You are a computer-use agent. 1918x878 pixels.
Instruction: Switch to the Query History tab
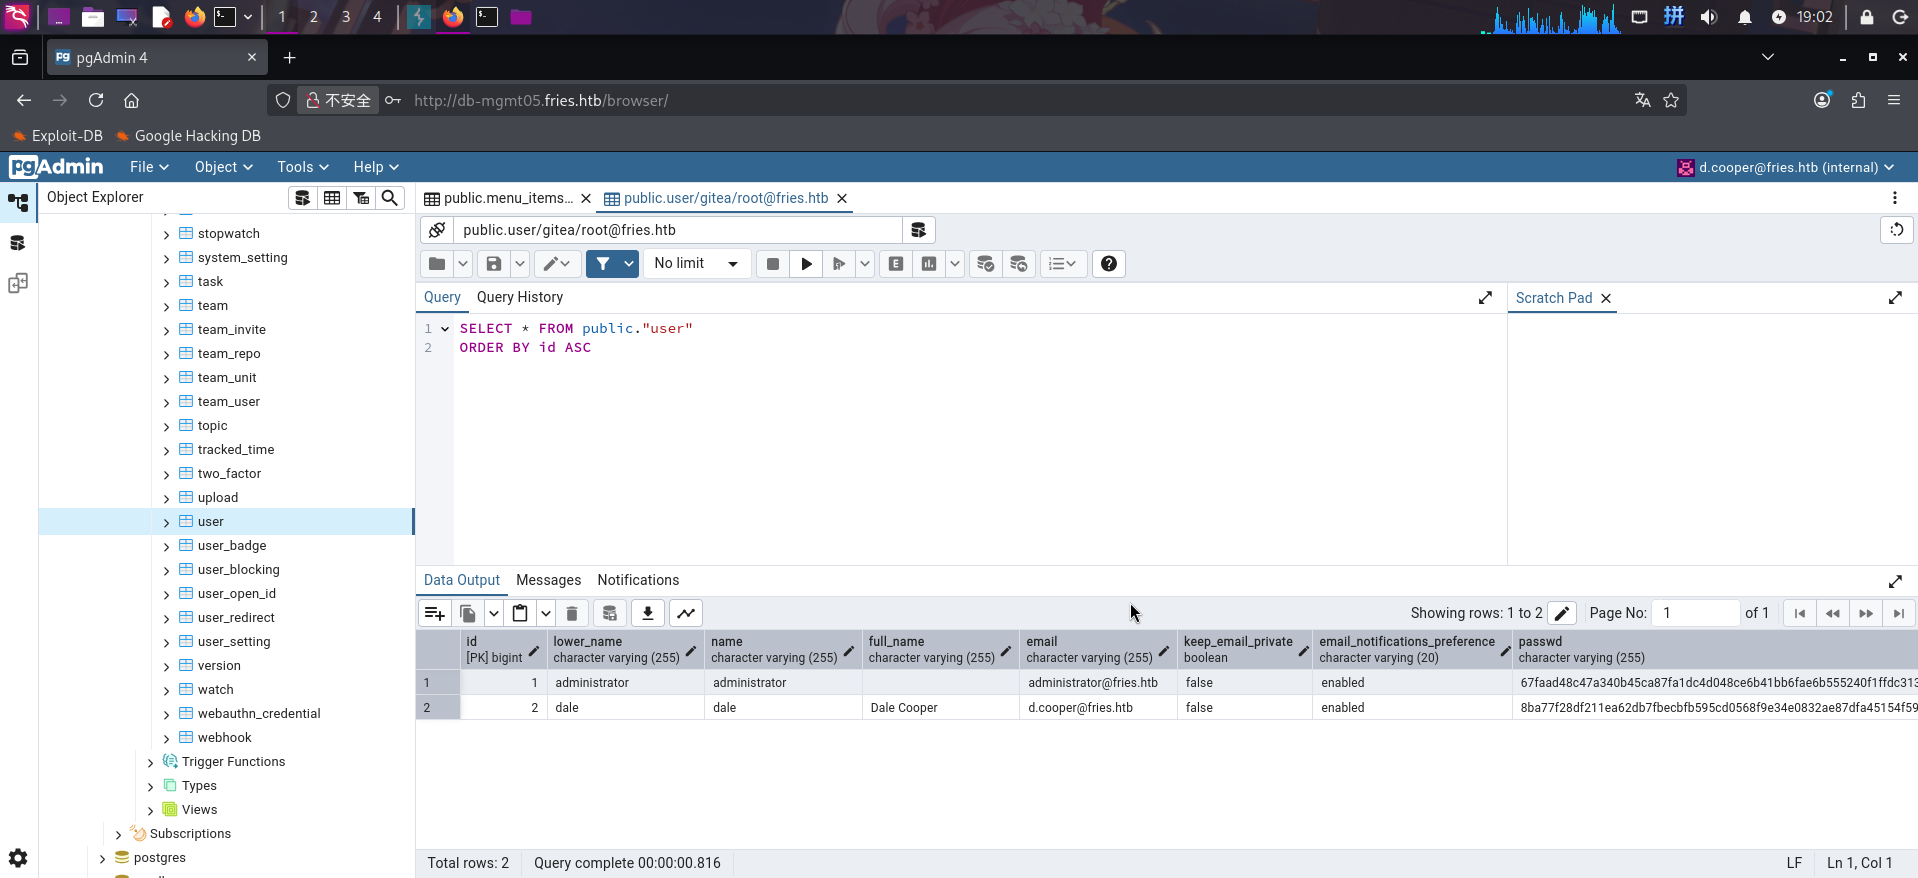pos(520,297)
